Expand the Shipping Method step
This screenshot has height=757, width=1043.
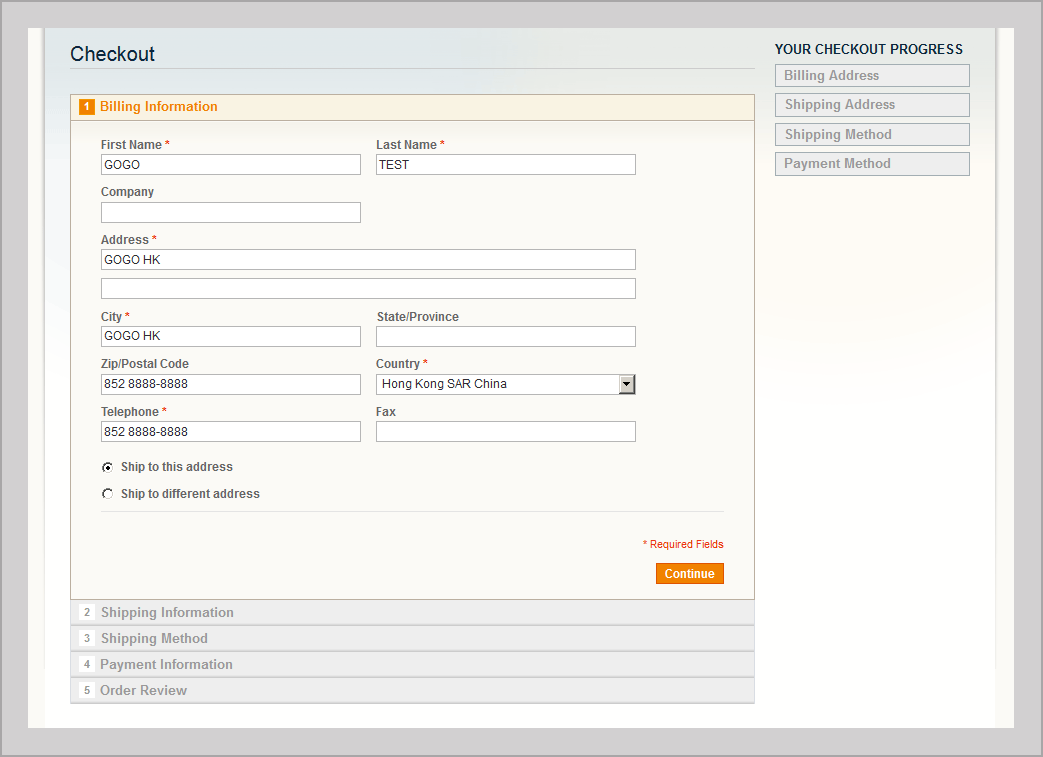coord(154,638)
